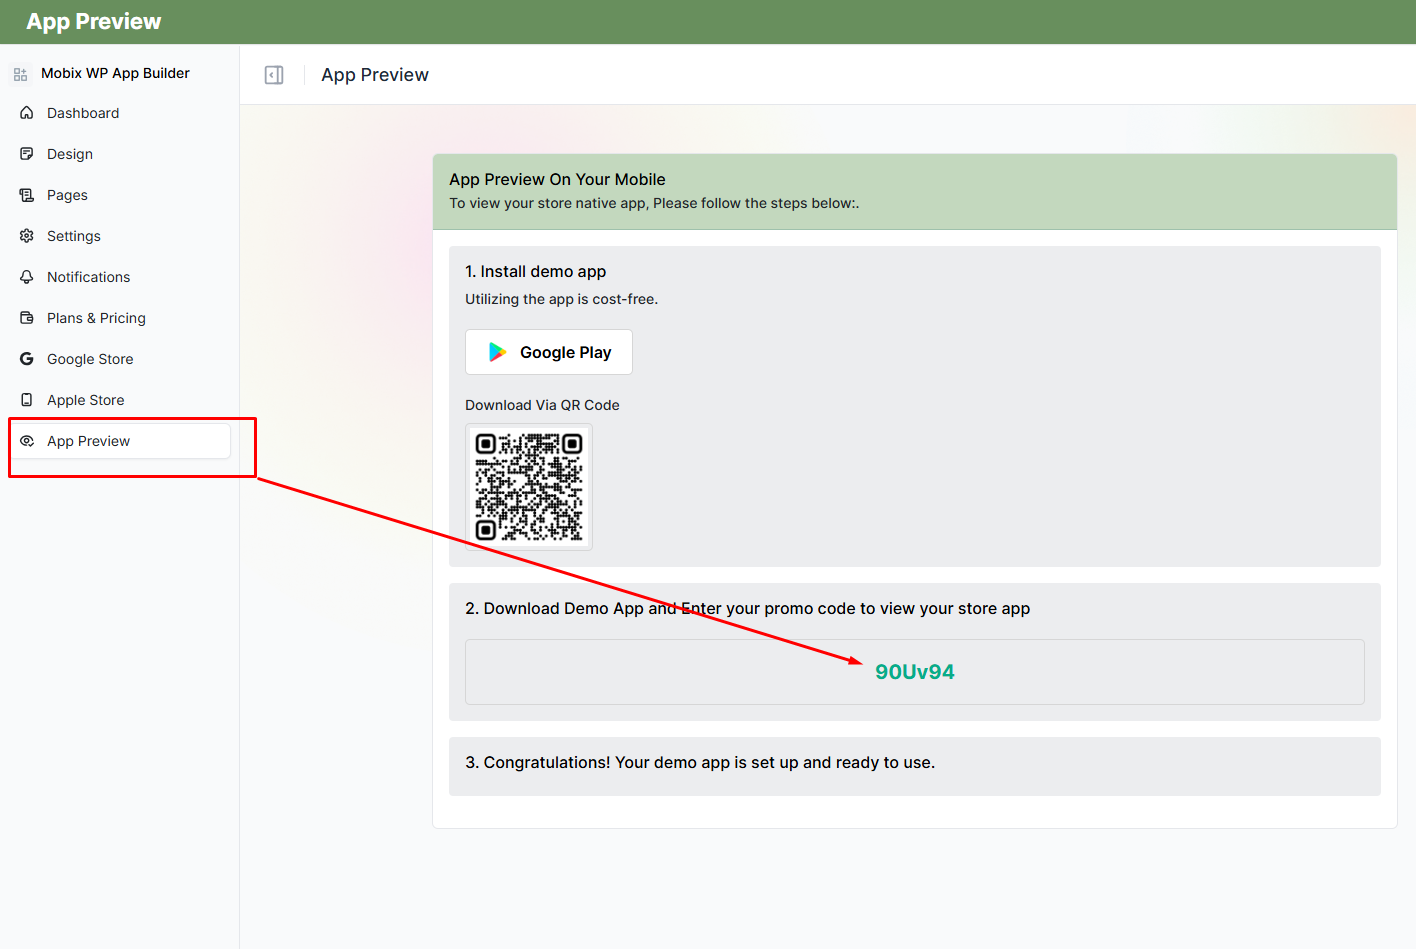Select the App Preview menu item

point(120,441)
